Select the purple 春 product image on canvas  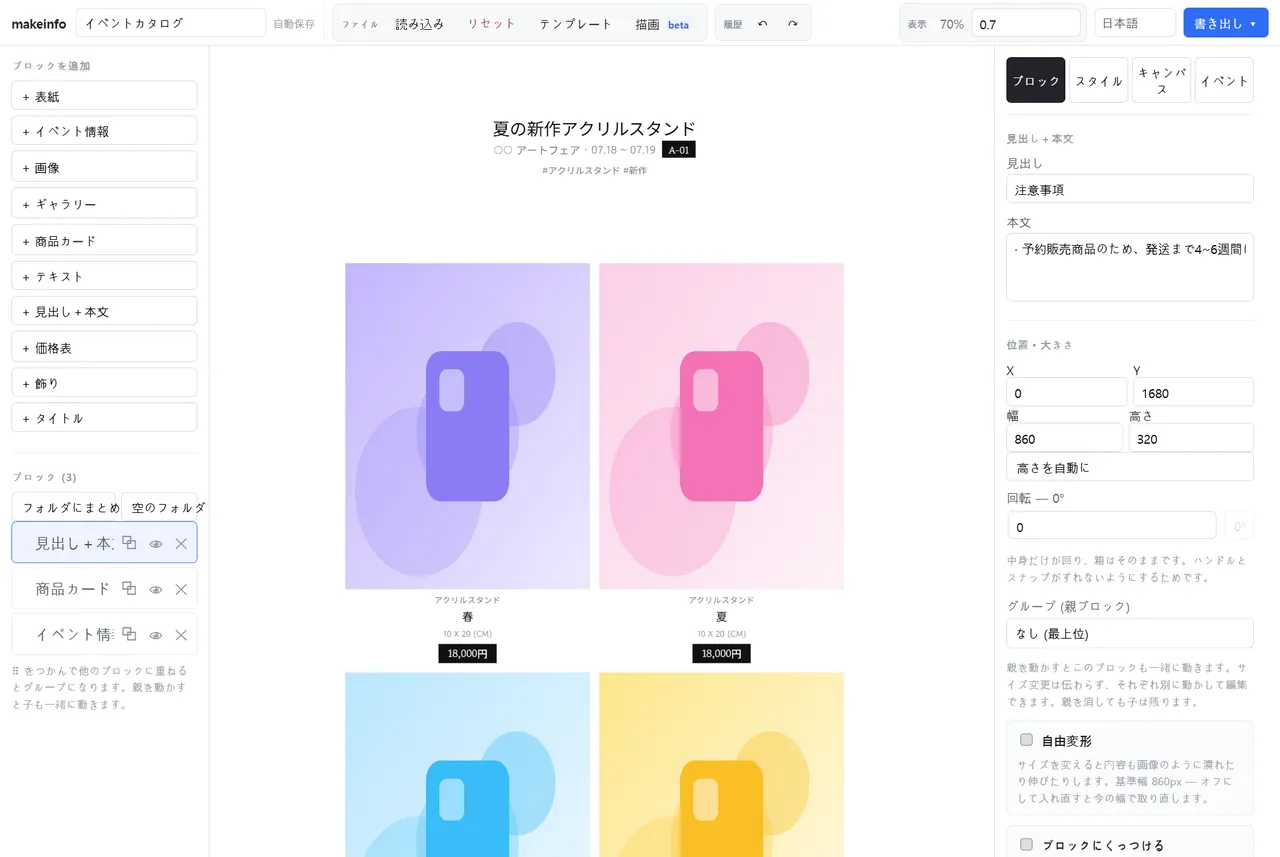(467, 426)
